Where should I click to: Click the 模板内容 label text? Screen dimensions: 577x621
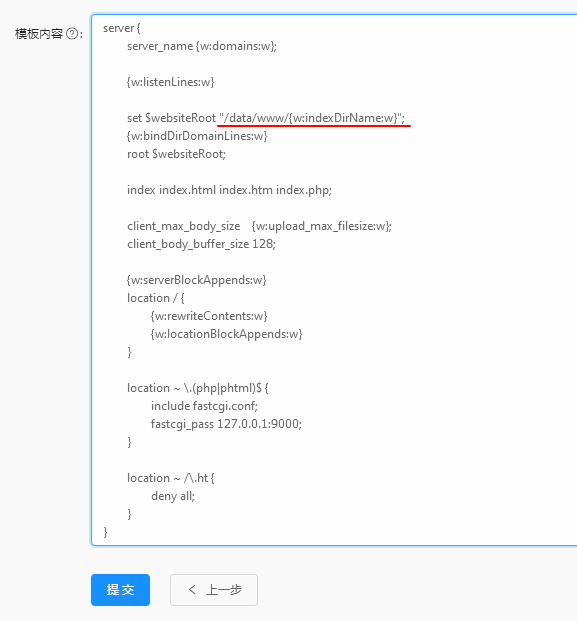pos(39,34)
